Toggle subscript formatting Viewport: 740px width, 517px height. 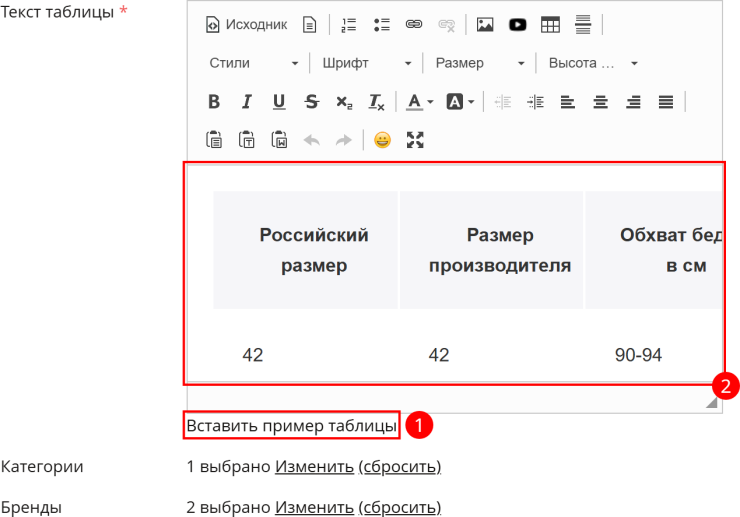[x=344, y=102]
